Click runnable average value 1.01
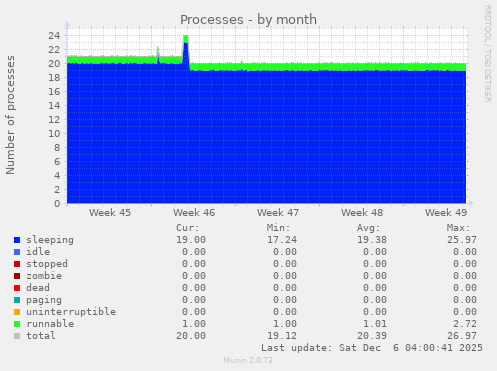 [375, 324]
